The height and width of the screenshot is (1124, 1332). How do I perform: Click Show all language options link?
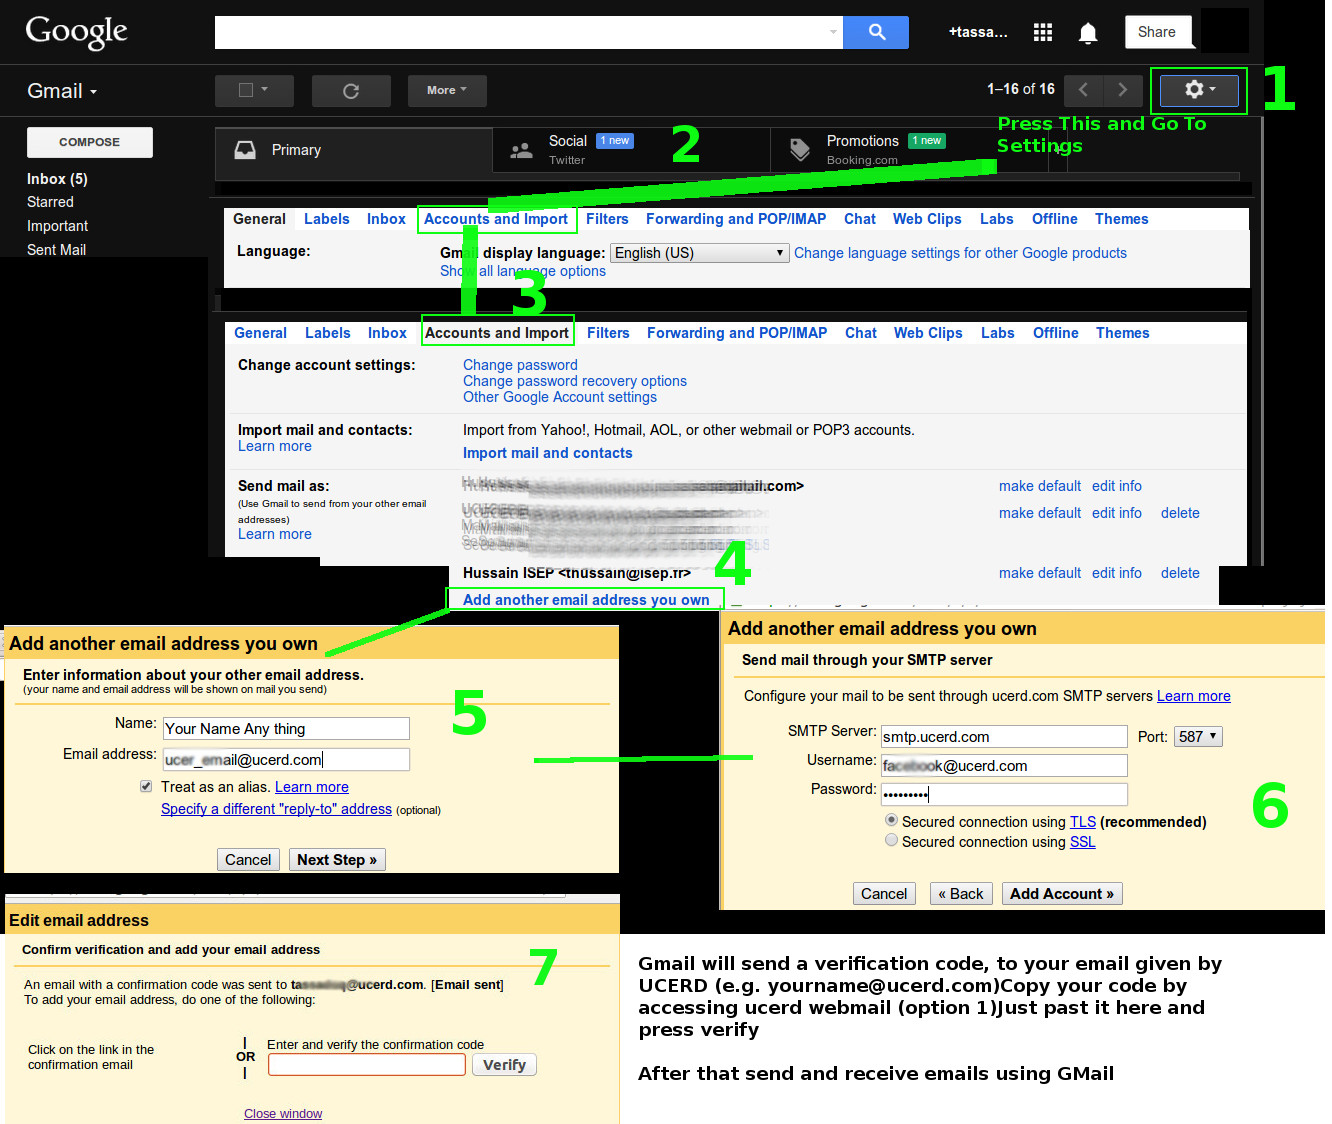pyautogui.click(x=523, y=271)
